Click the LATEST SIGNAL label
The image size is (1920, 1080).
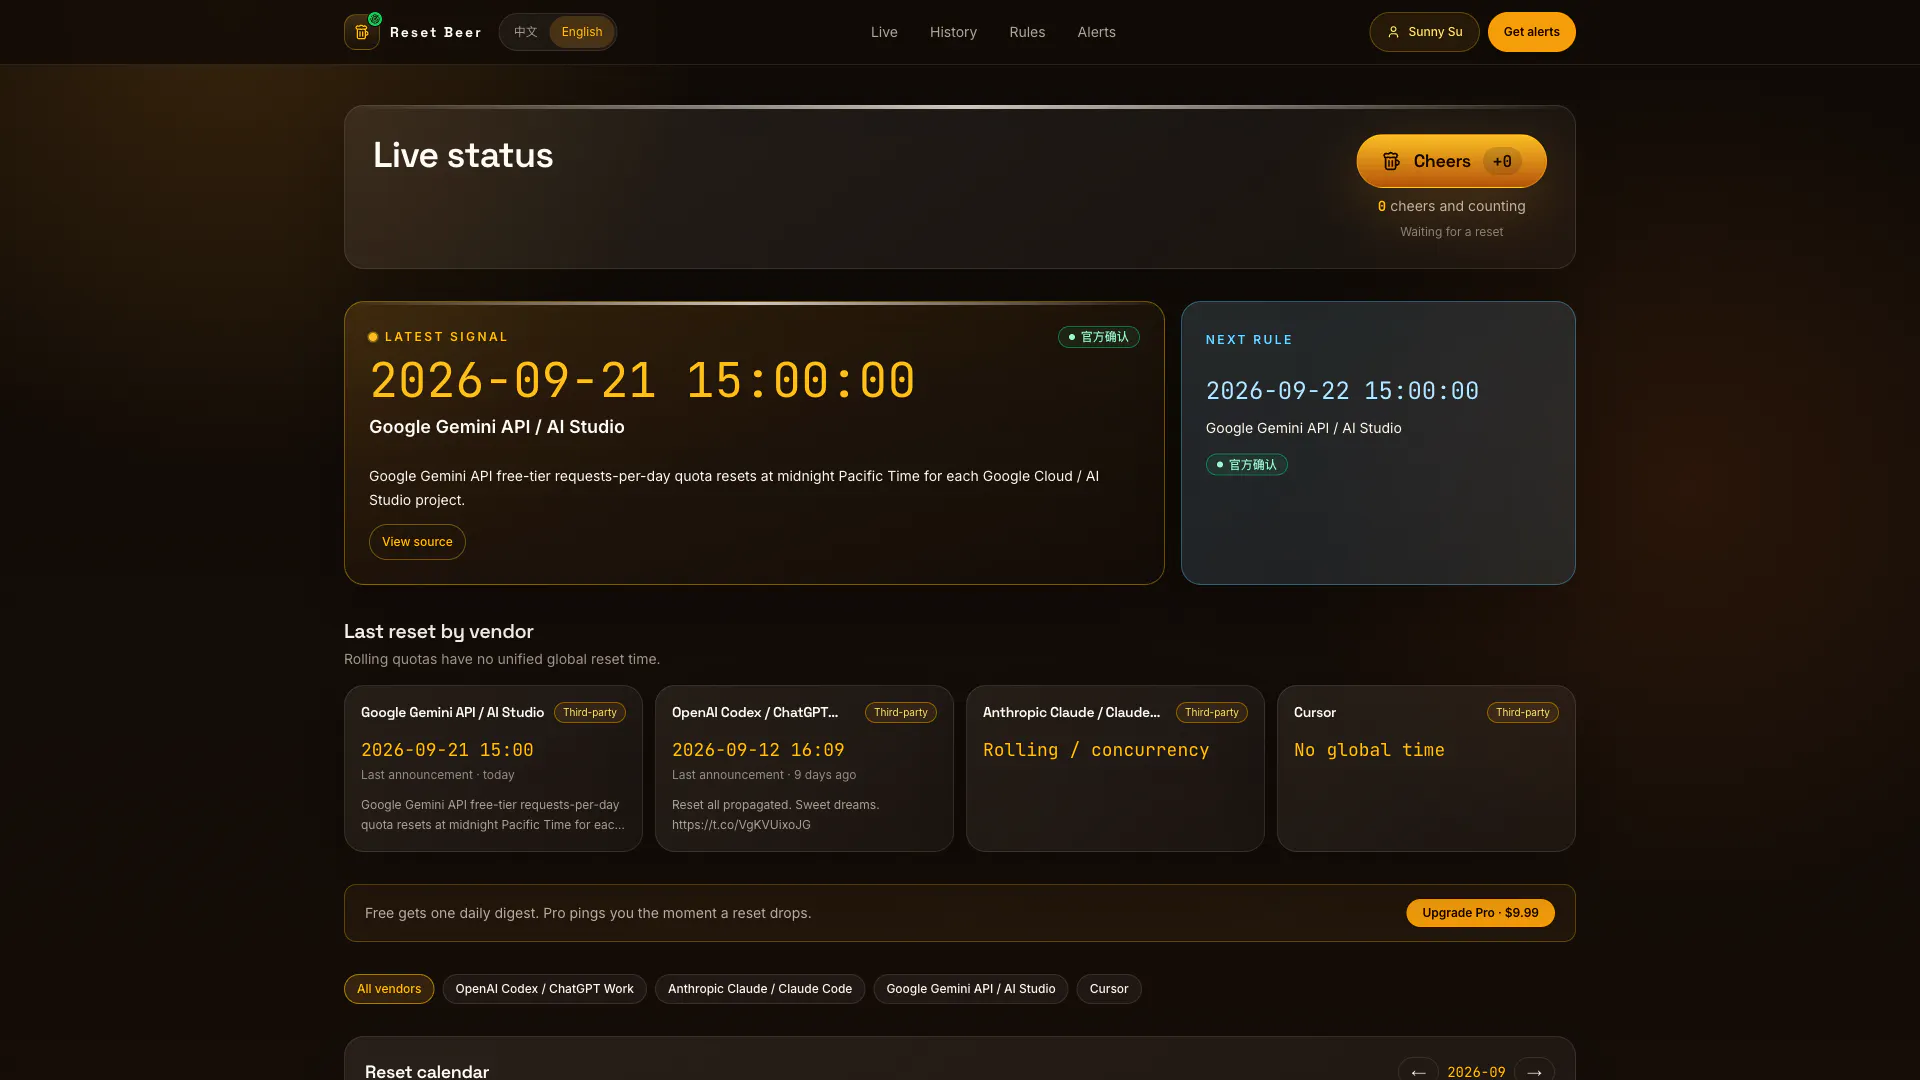pyautogui.click(x=446, y=337)
